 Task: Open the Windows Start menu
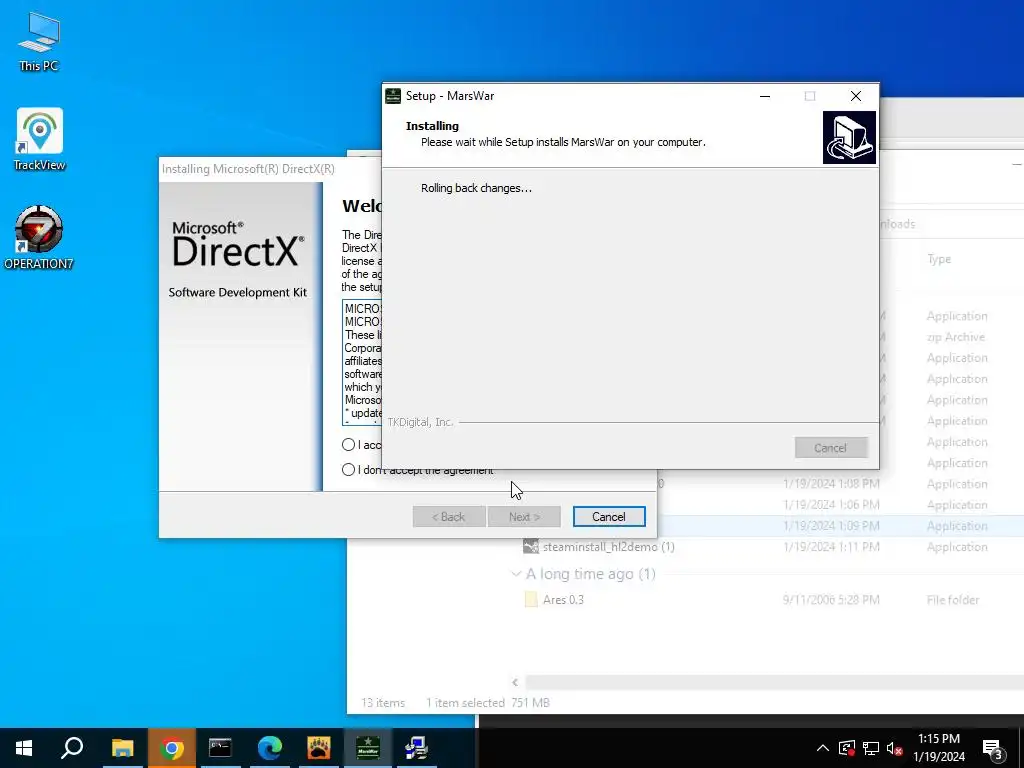pos(24,748)
